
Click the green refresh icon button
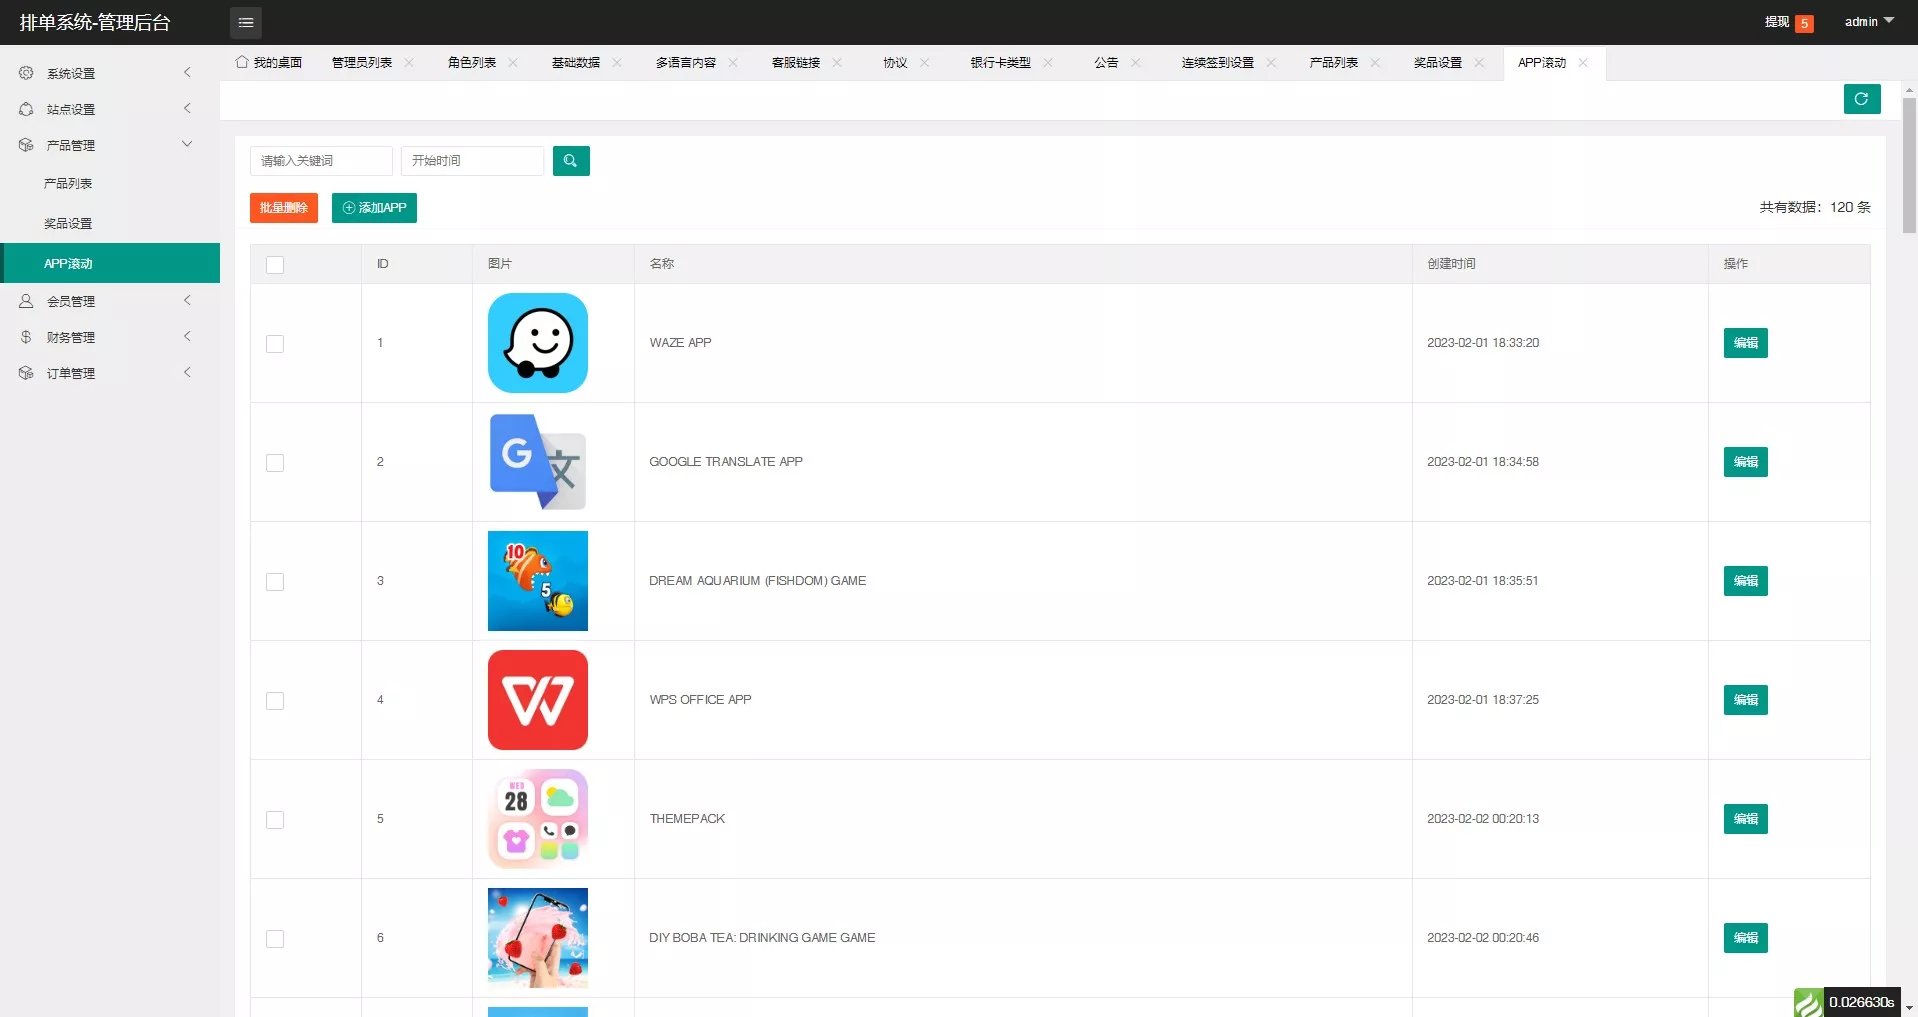[x=1861, y=99]
